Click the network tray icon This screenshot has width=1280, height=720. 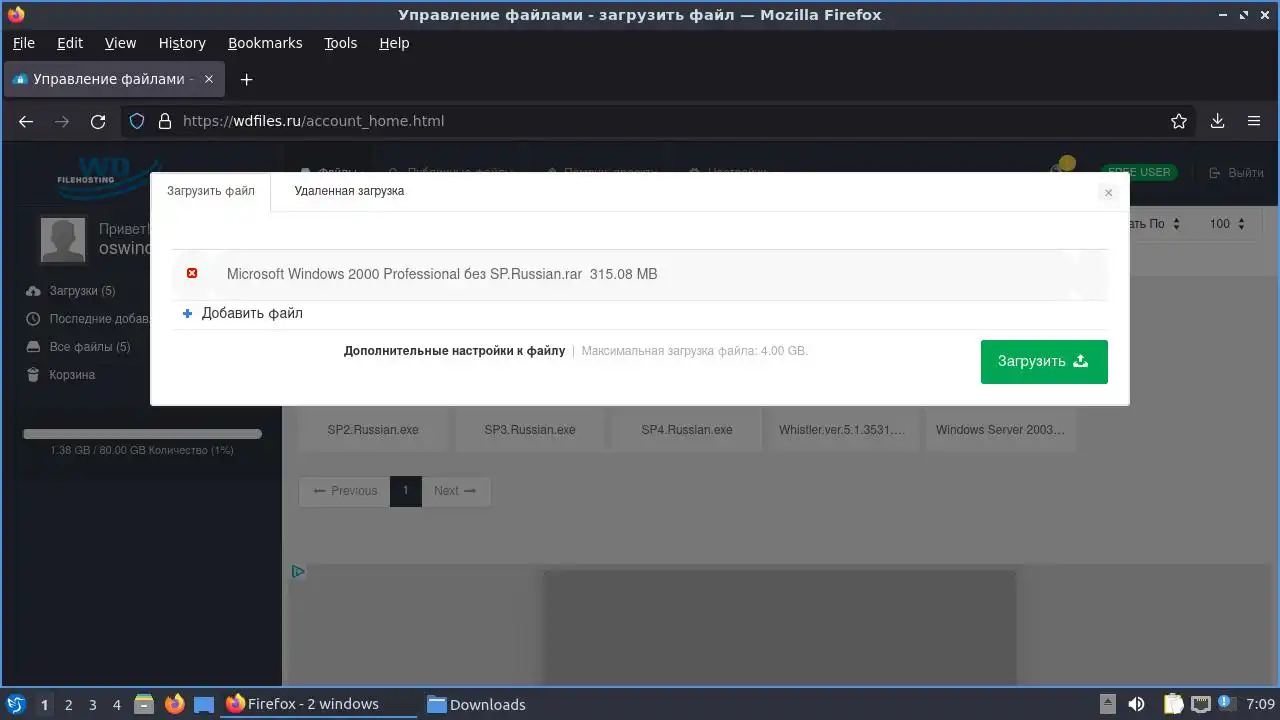point(1201,704)
